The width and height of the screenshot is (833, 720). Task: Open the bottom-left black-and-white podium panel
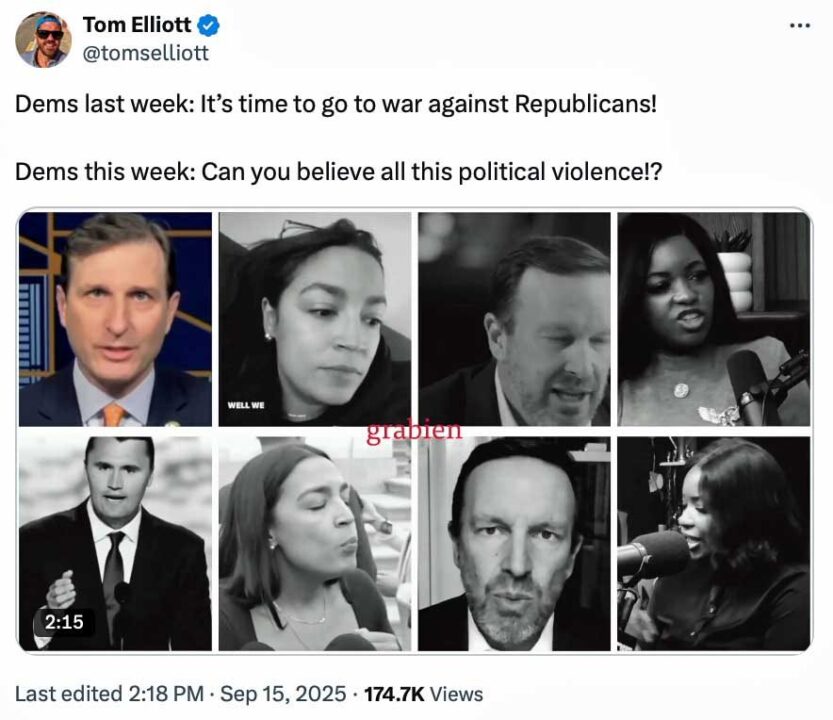115,544
